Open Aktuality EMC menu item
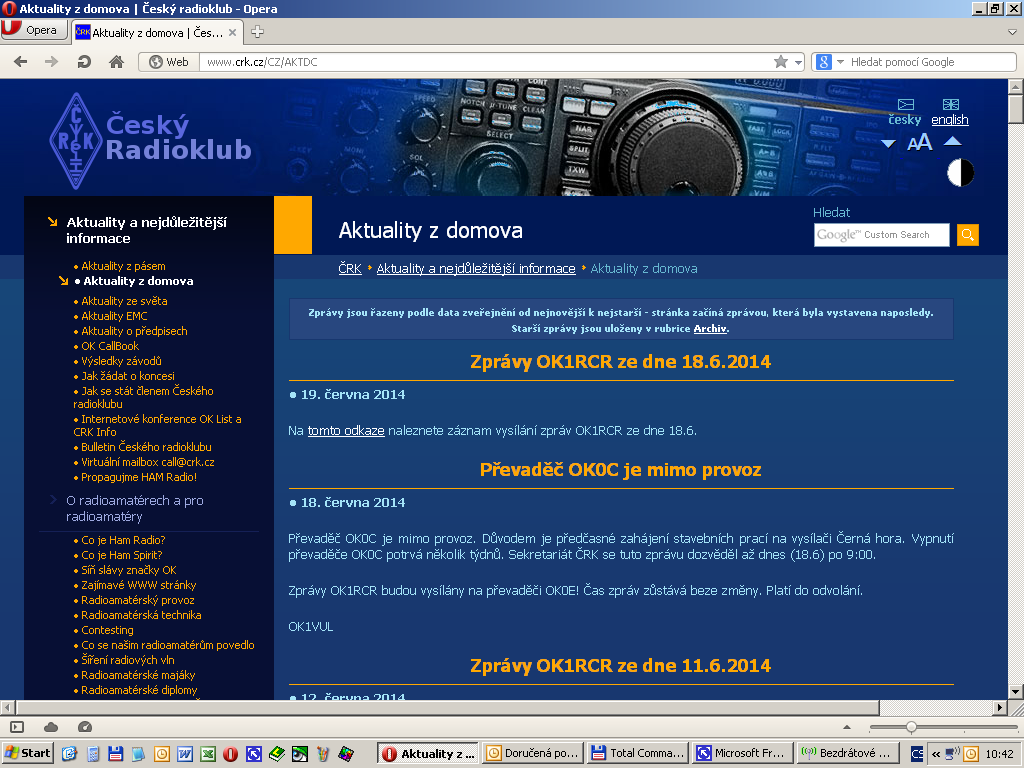Screen dimensions: 1024x768 [114, 316]
